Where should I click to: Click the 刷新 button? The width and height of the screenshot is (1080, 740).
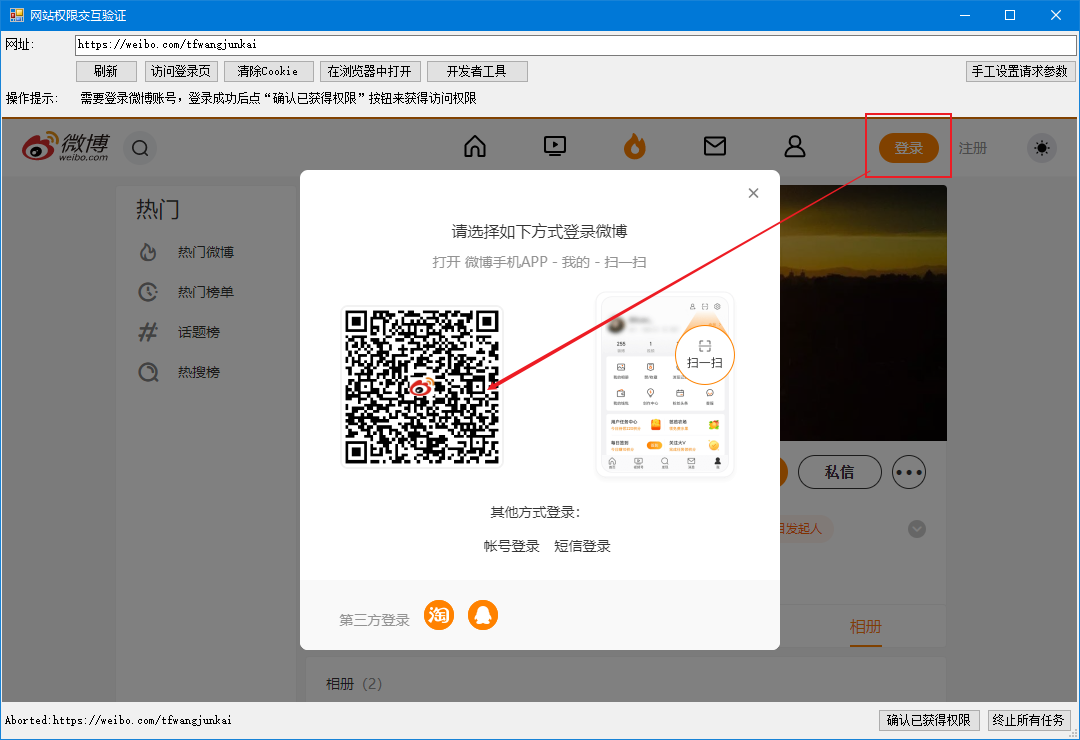pyautogui.click(x=105, y=71)
